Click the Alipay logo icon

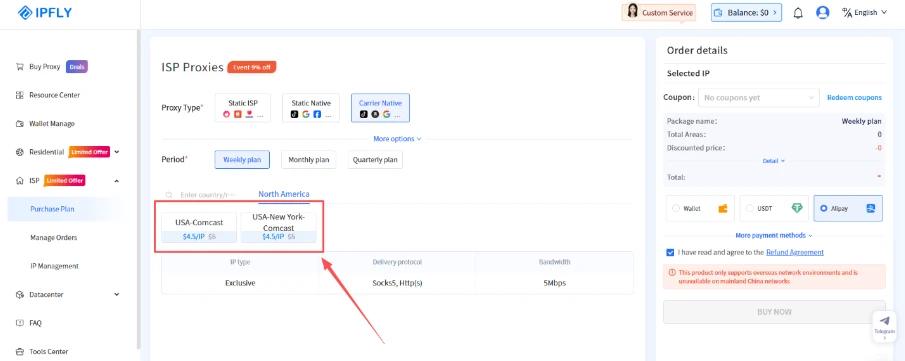coord(871,209)
